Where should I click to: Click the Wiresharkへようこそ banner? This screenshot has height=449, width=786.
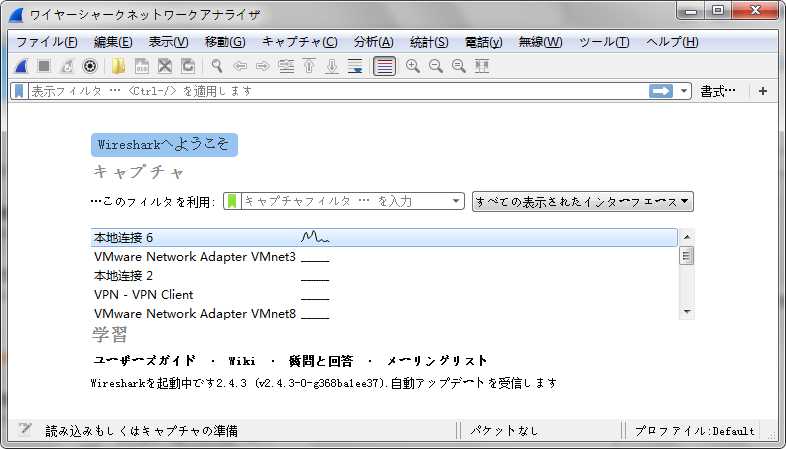click(x=164, y=145)
